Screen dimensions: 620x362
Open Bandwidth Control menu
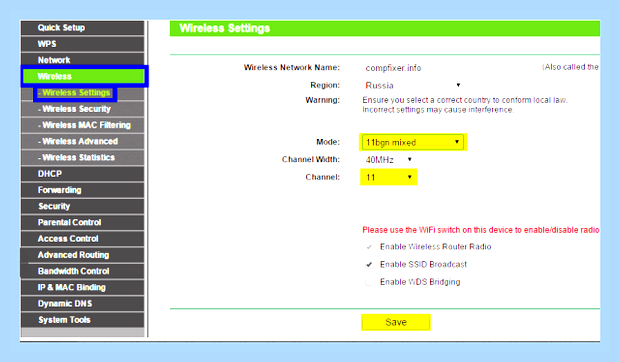click(83, 271)
